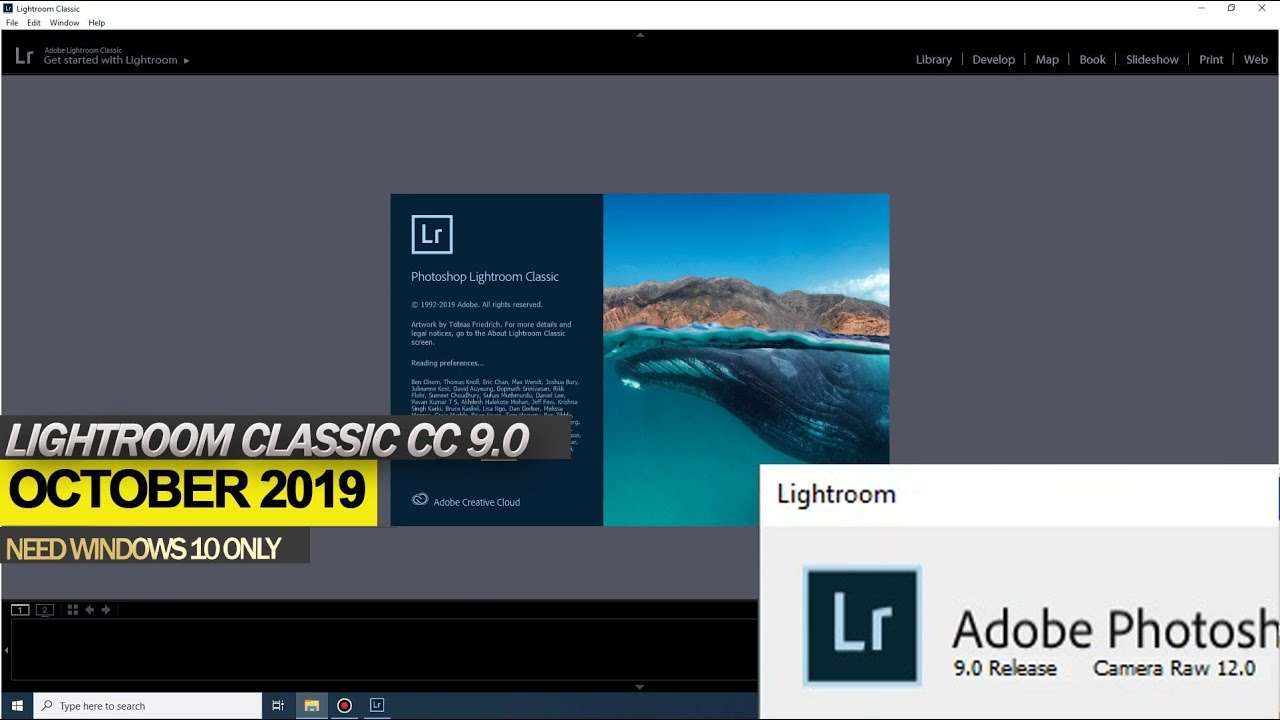Click the main window display button 1

click(20, 610)
